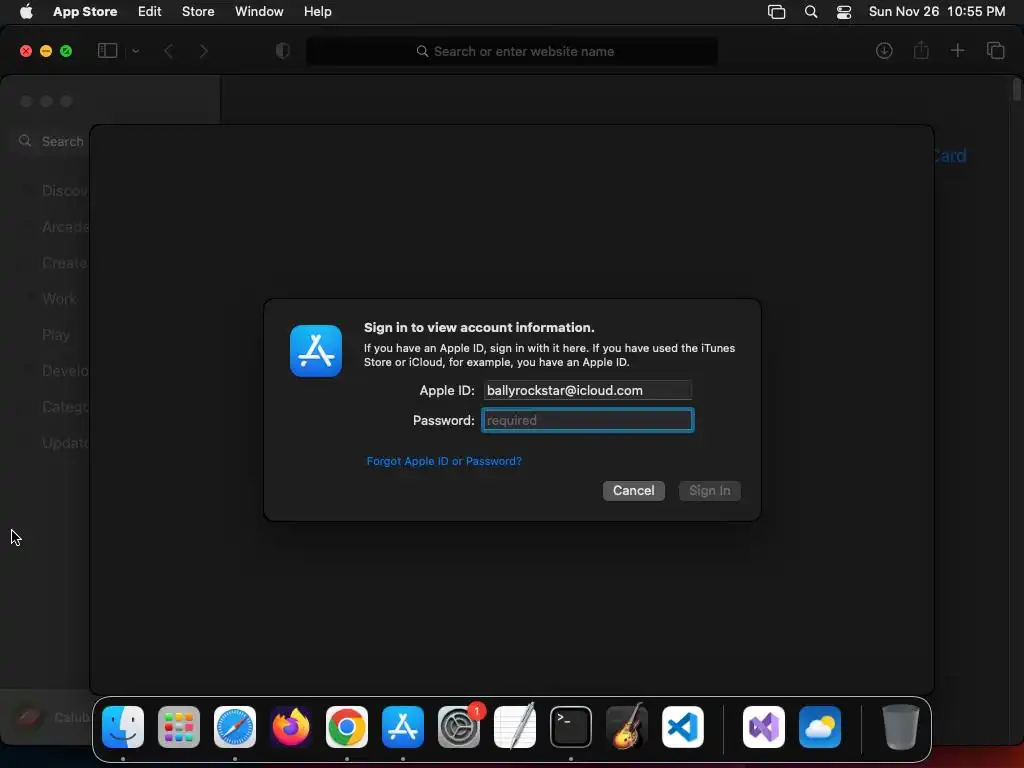Viewport: 1024px width, 768px height.
Task: Click the page vertical scrollbar
Action: (1017, 90)
